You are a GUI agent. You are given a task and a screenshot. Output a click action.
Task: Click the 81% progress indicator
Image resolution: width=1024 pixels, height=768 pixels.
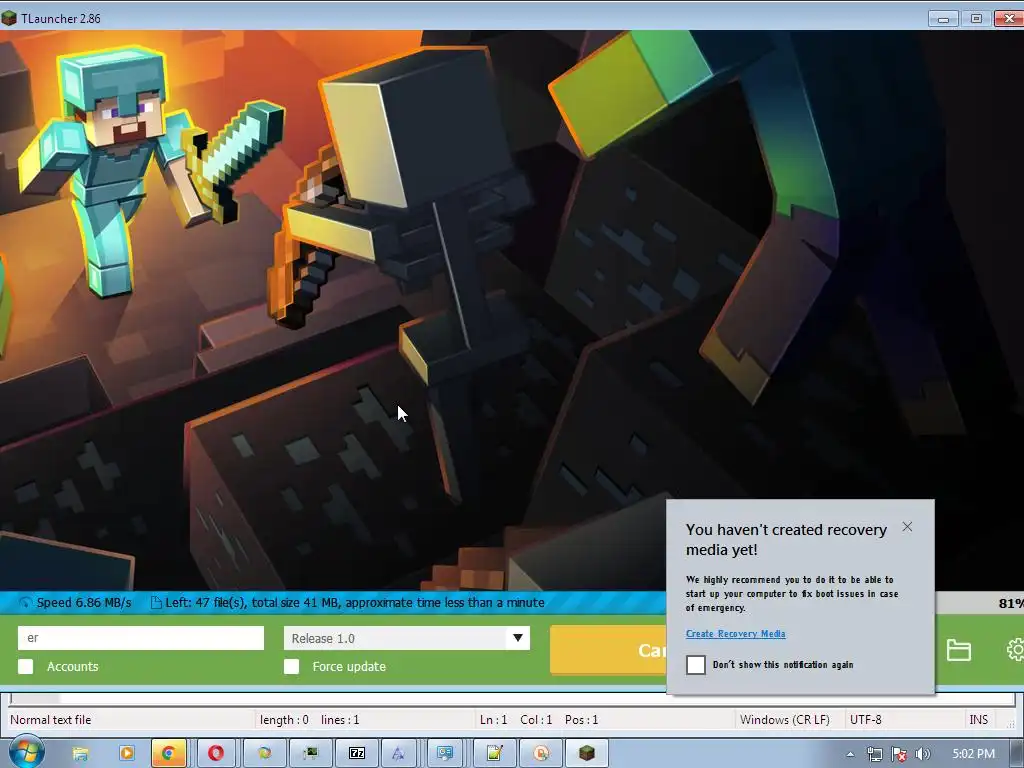coord(1011,603)
